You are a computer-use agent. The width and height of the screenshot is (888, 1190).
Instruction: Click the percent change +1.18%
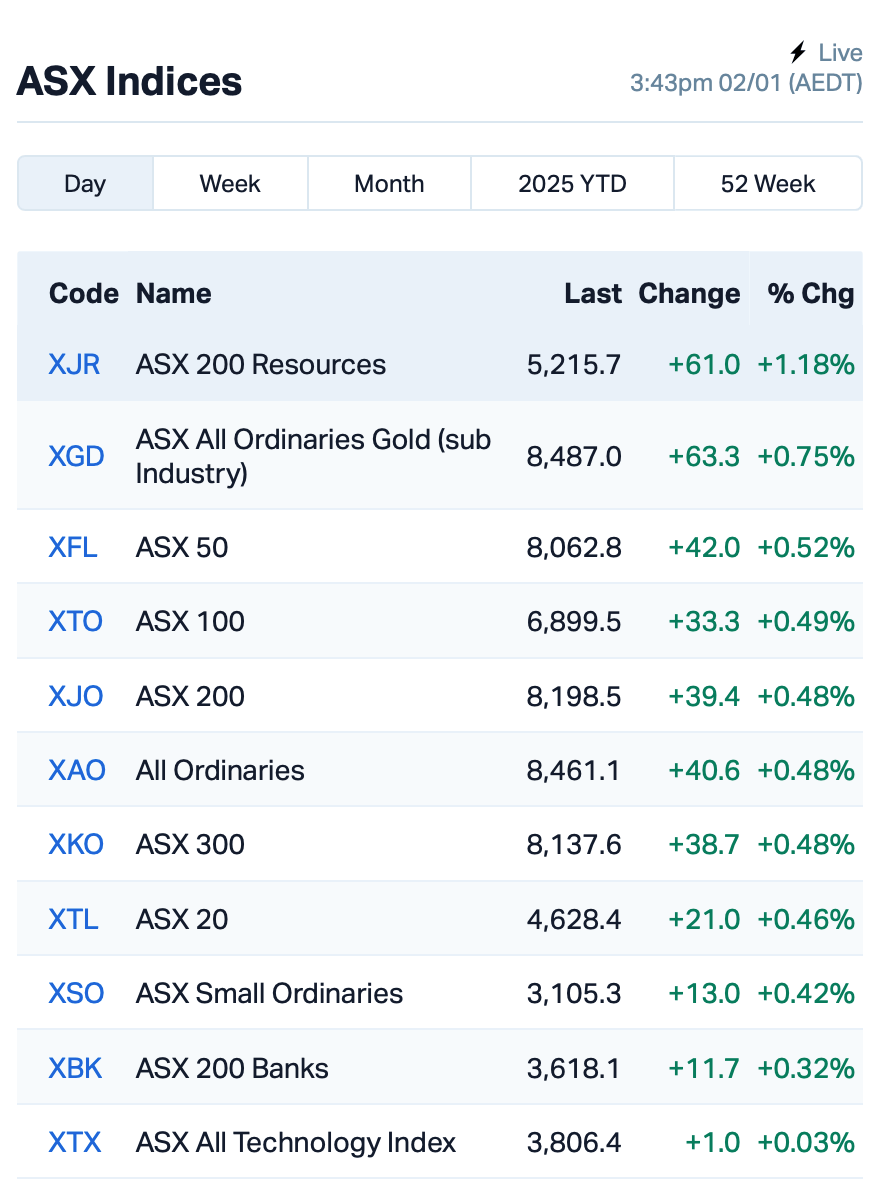click(806, 364)
